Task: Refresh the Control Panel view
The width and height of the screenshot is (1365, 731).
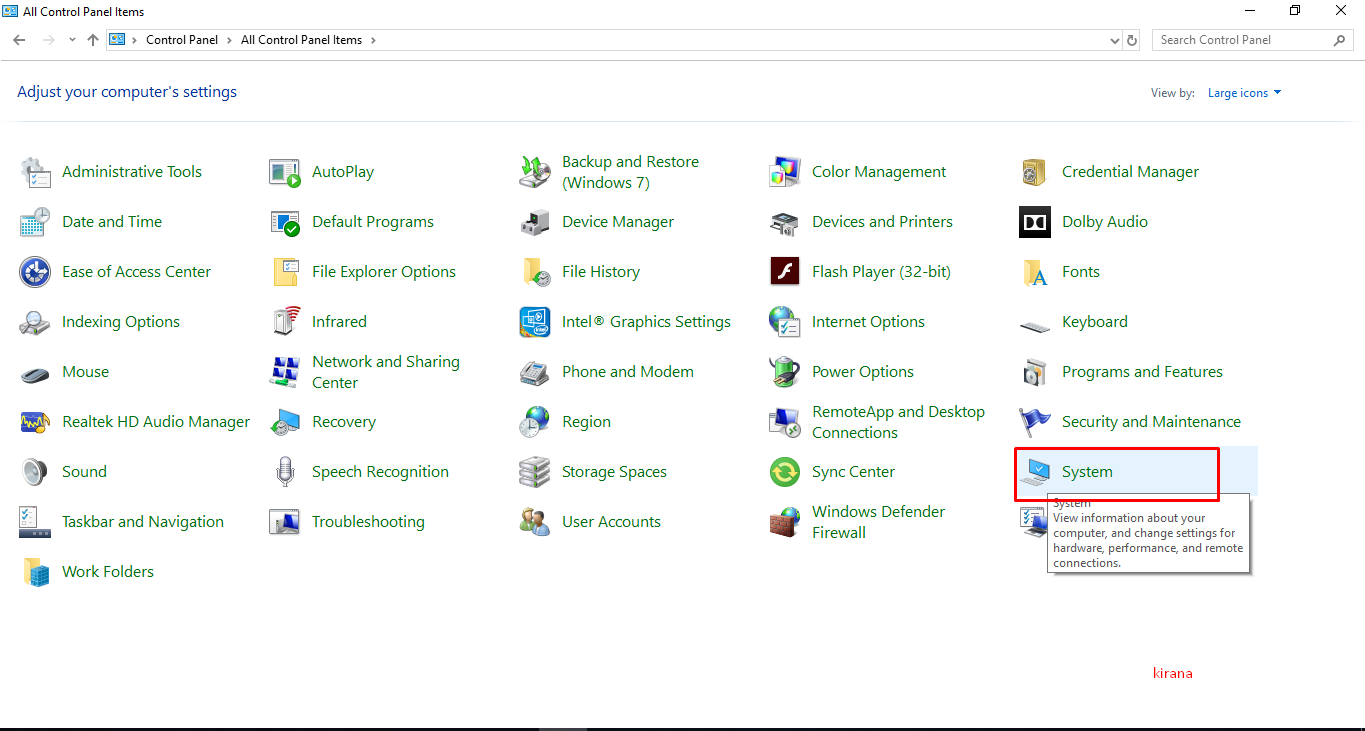Action: point(1132,40)
